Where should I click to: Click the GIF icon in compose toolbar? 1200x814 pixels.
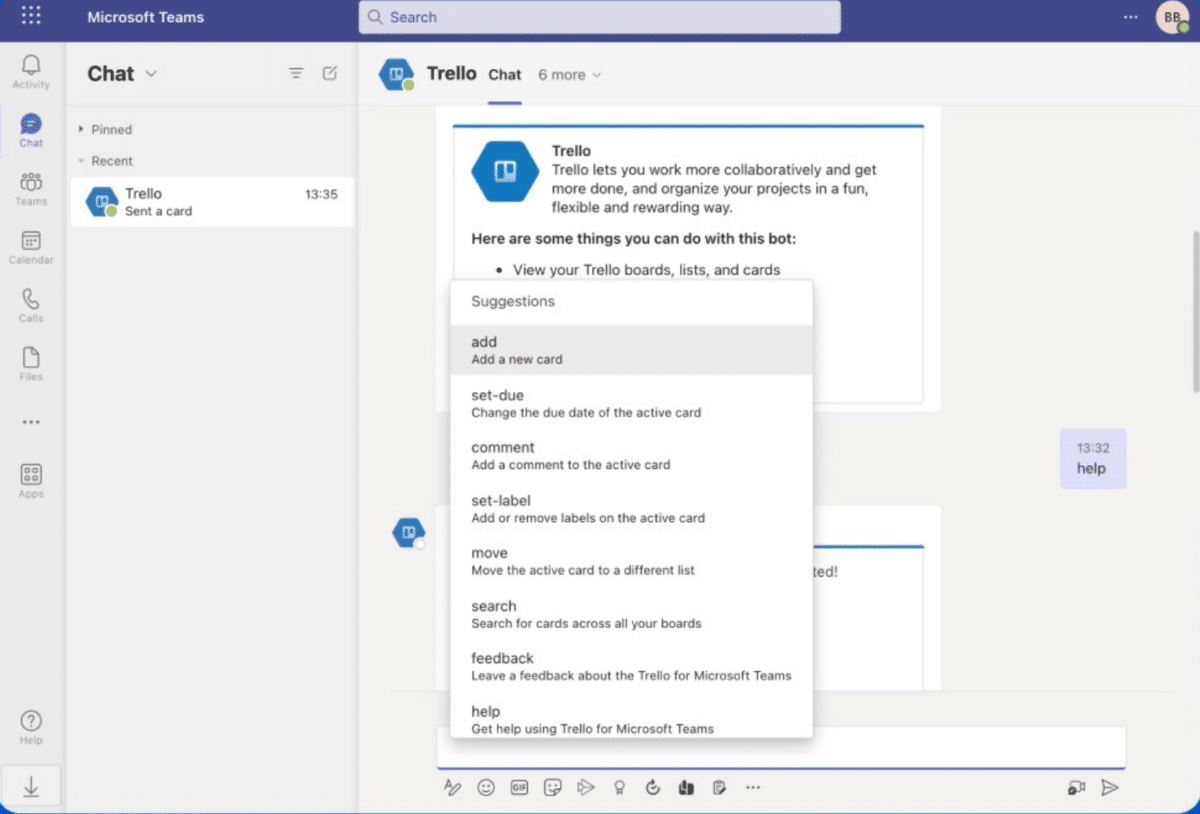519,788
